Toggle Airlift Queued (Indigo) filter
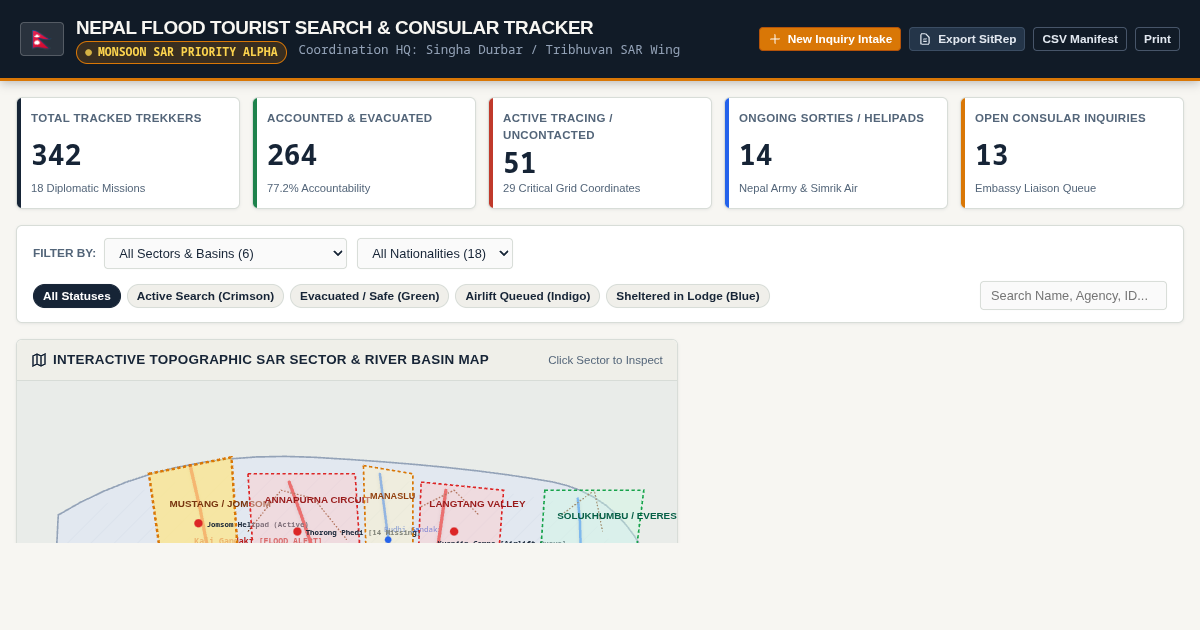 [528, 296]
